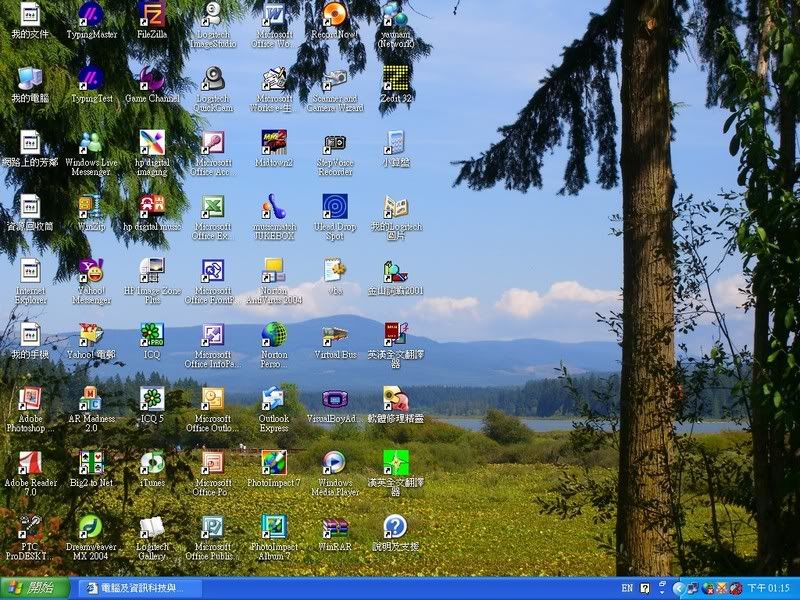Click the Zedit 32 icon
The height and width of the screenshot is (600, 800).
[x=396, y=78]
